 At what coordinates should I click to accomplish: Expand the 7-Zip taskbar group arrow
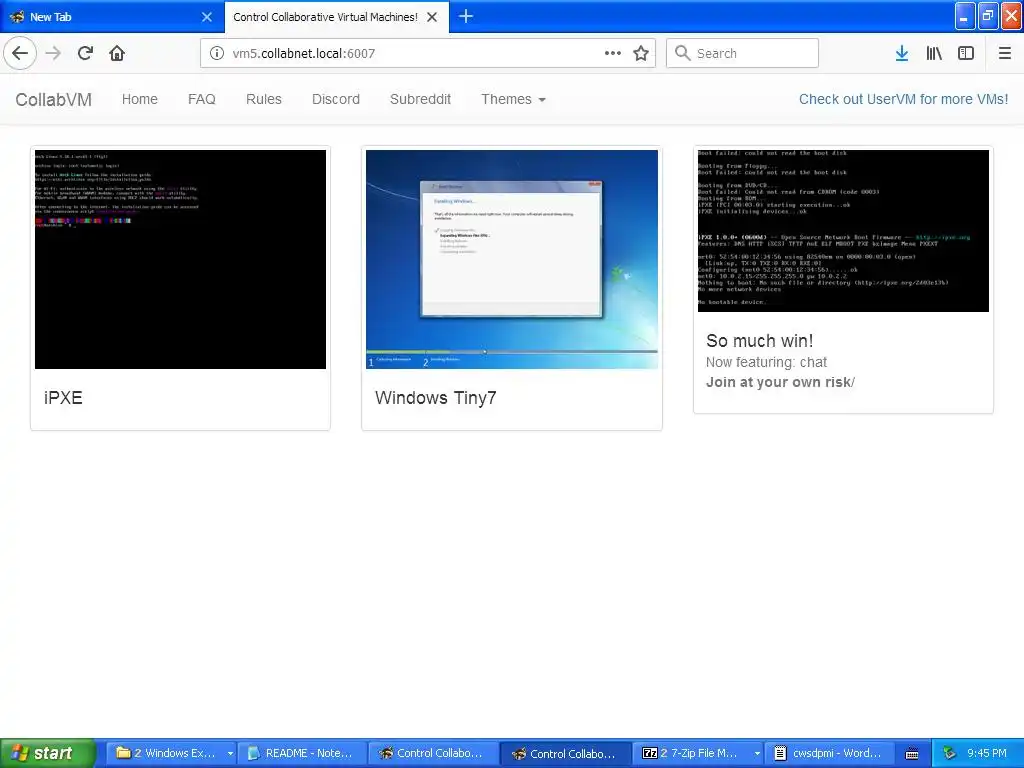757,753
